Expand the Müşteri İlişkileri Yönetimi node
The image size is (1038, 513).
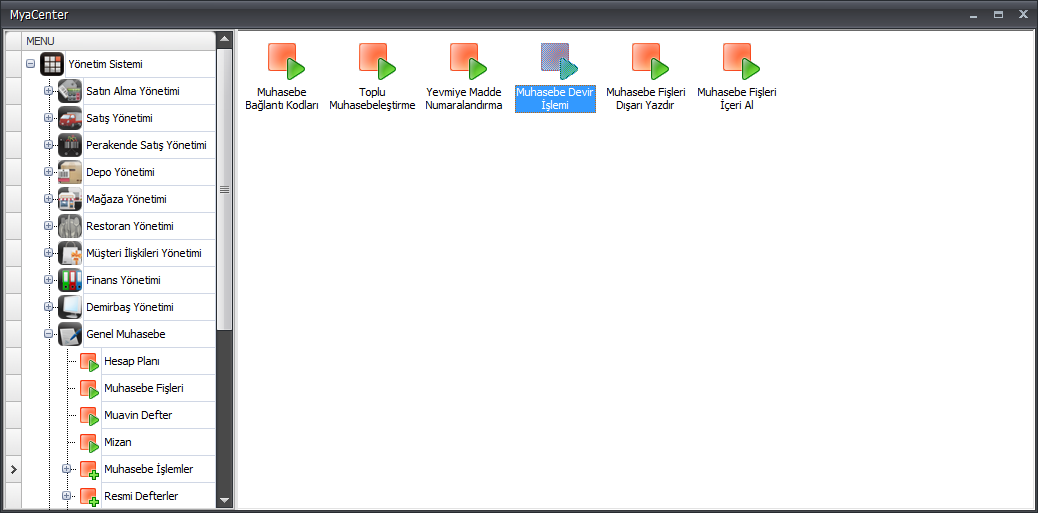point(48,254)
